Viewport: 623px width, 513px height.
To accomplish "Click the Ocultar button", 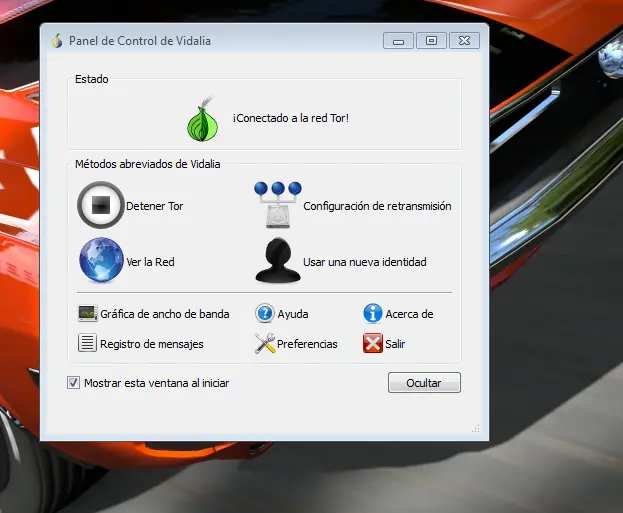I will pos(424,383).
